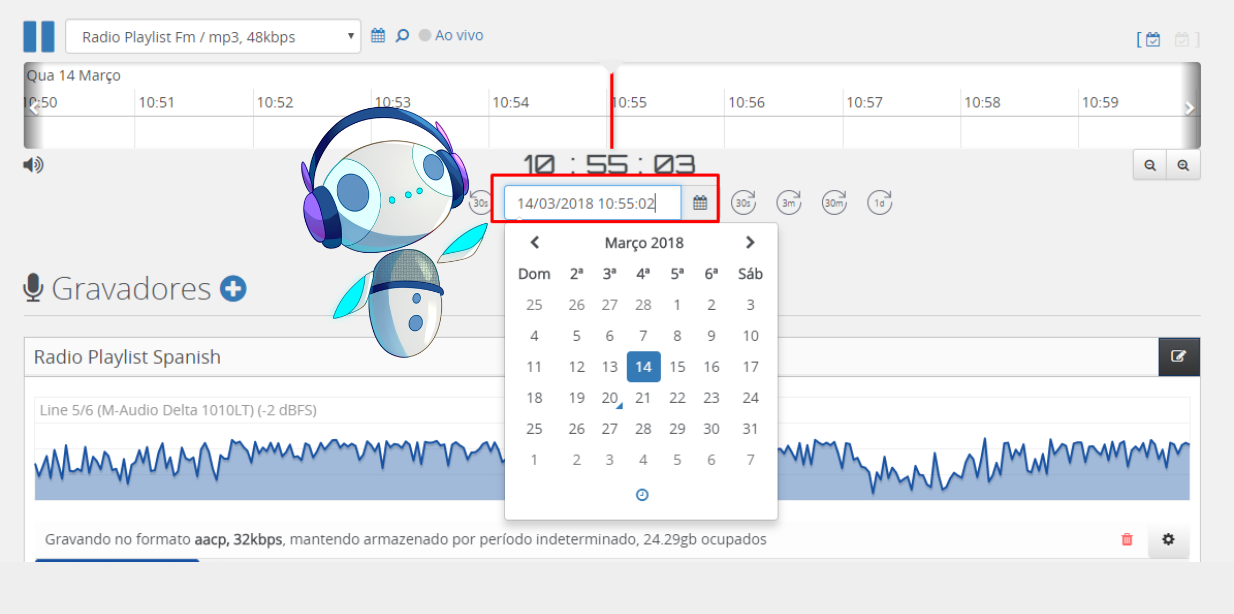Viewport: 1234px width, 614px height.
Task: Select day 15 in the calendar
Action: 677,367
